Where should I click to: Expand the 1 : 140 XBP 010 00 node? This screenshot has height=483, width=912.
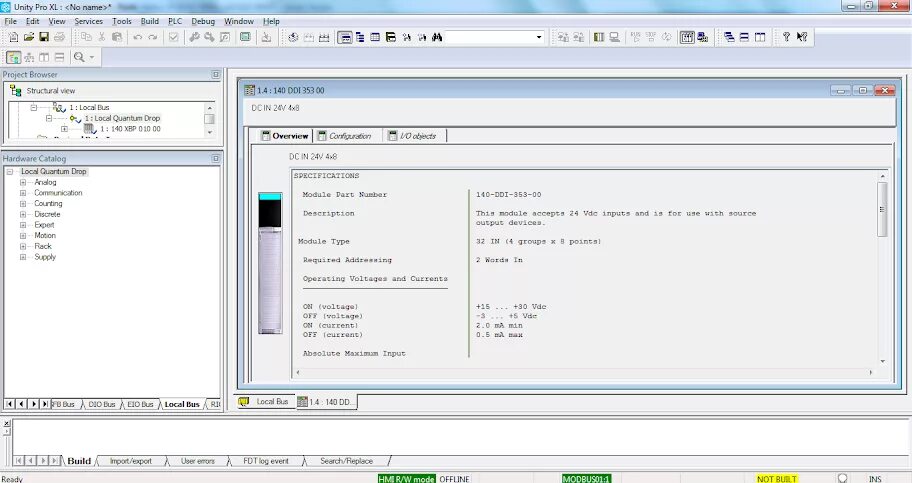64,129
